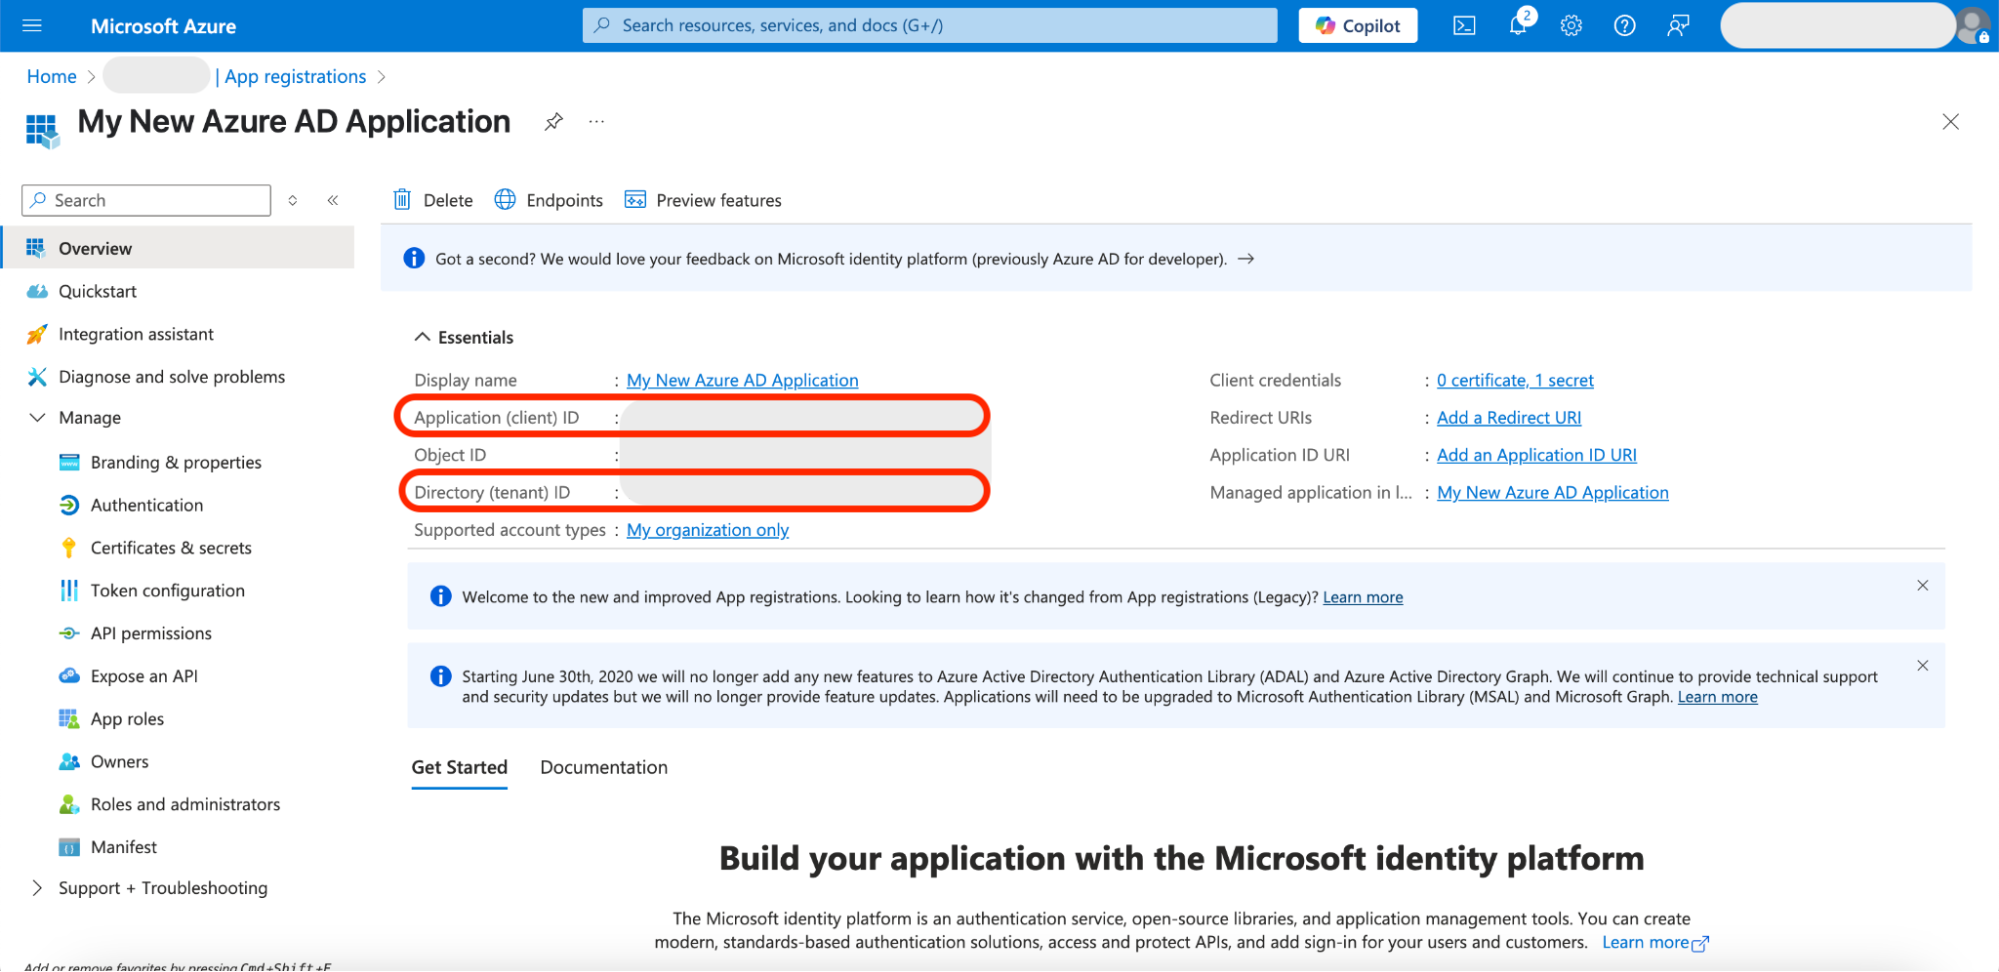Click the App roles icon
1999x972 pixels.
(x=69, y=719)
